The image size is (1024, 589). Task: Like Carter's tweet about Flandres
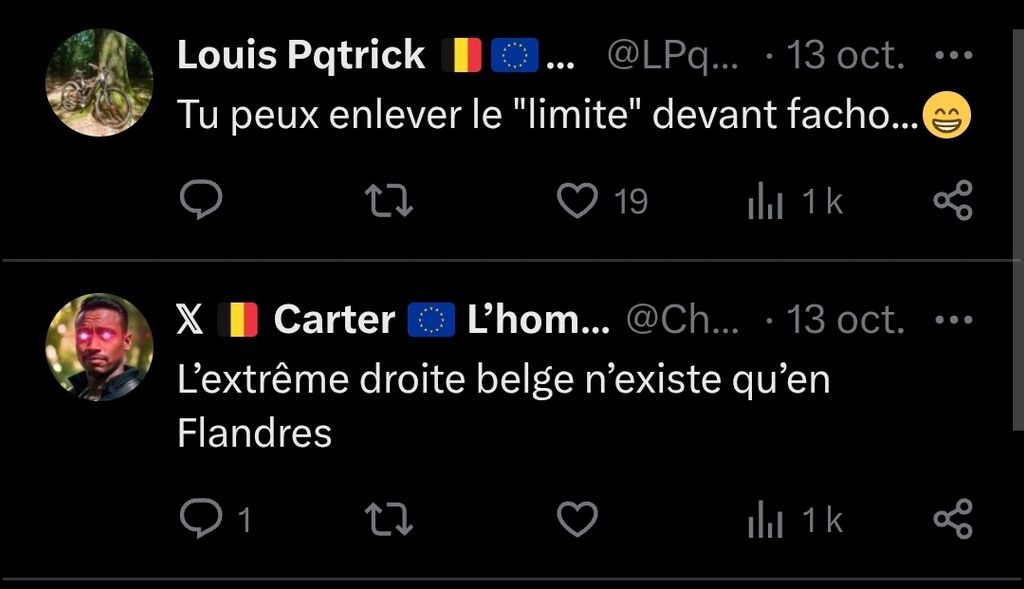pos(576,519)
